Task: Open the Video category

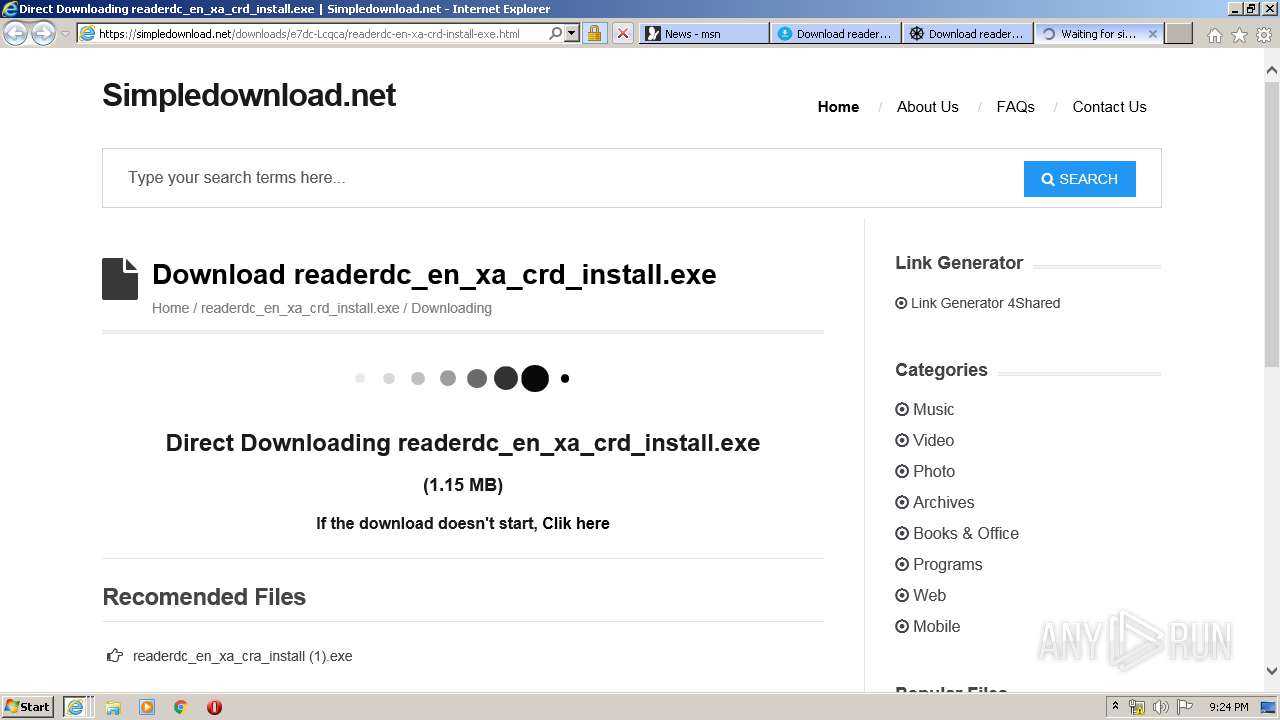Action: [933, 440]
